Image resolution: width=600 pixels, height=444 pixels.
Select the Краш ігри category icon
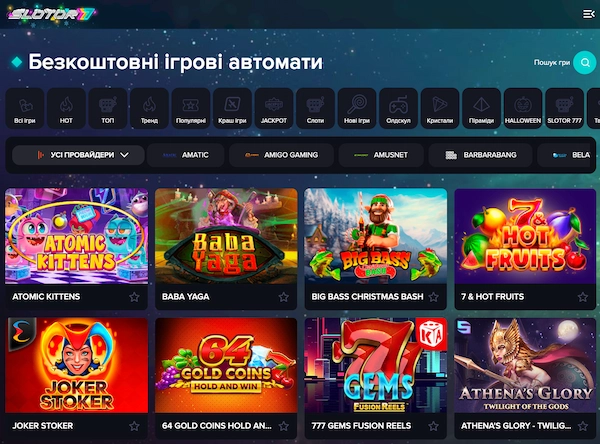click(x=232, y=108)
